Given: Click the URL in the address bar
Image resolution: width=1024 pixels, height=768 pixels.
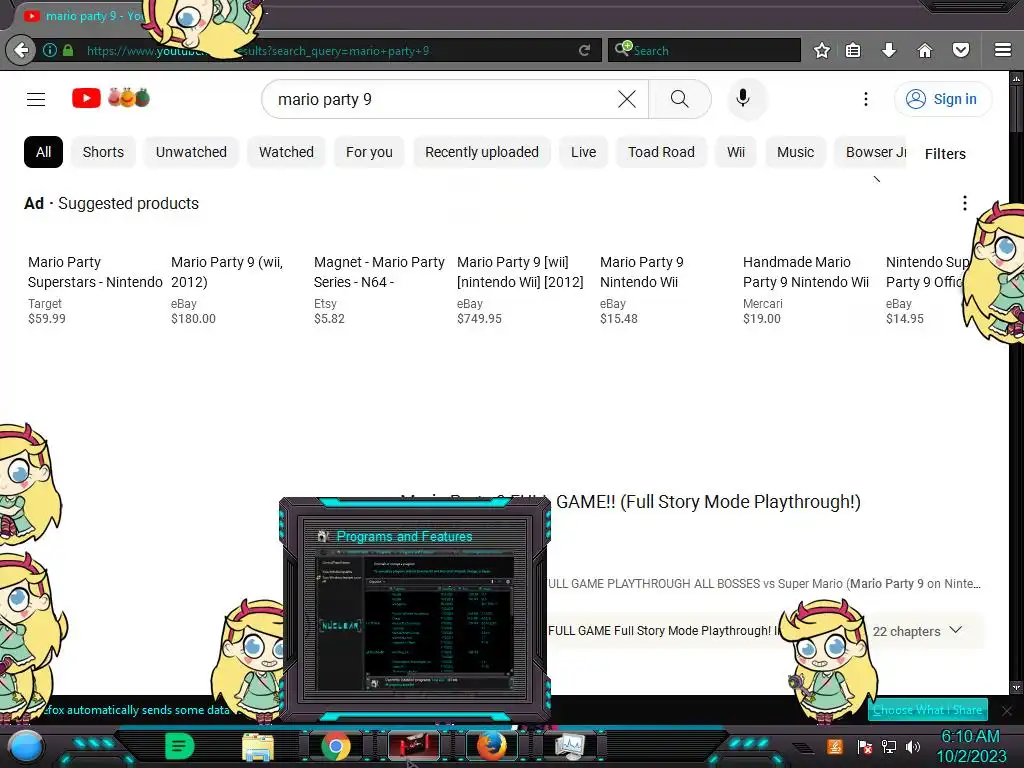Looking at the screenshot, I should (258, 50).
